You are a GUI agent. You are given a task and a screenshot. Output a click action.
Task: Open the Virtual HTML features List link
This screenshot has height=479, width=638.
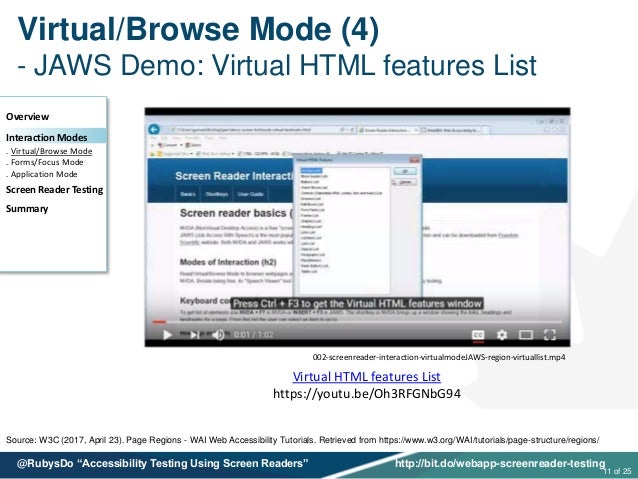coord(366,376)
